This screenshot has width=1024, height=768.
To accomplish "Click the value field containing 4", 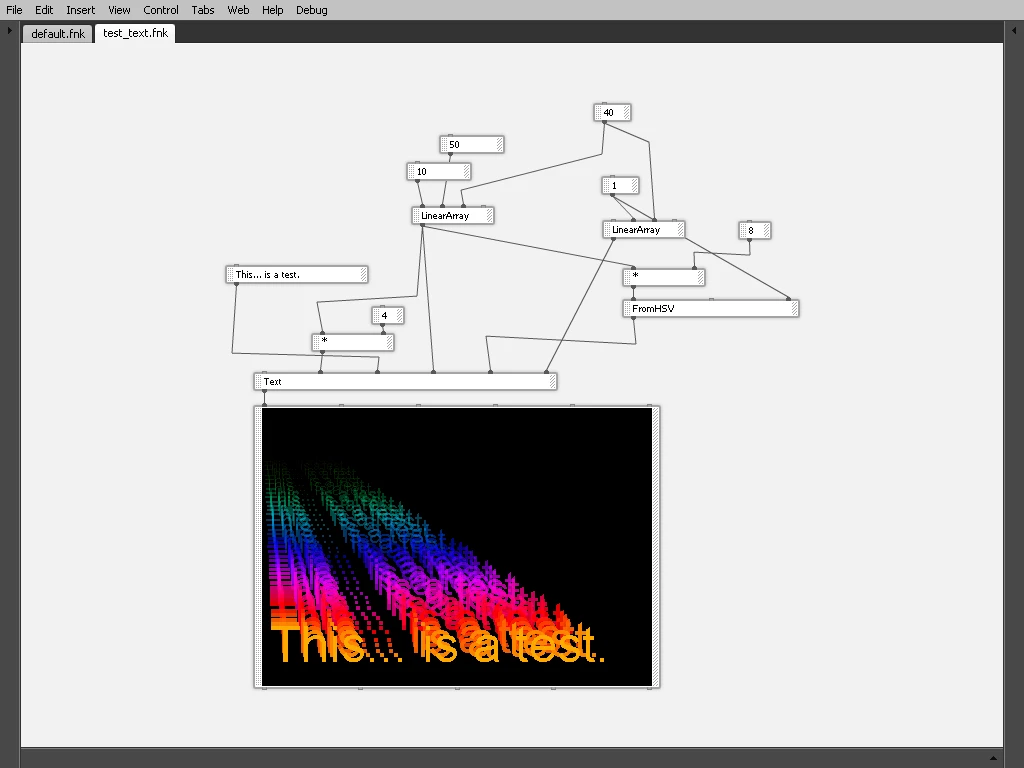I will click(x=388, y=315).
